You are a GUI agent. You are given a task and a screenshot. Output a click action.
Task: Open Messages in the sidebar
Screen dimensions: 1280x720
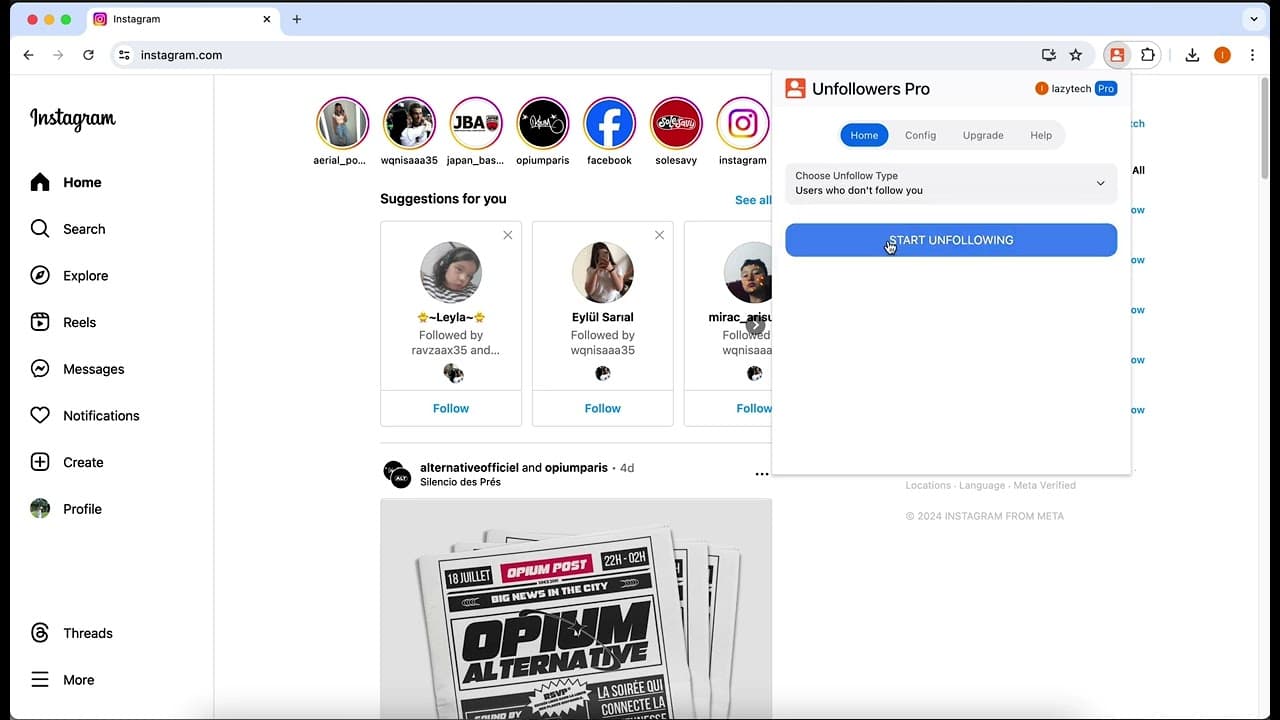(x=77, y=369)
